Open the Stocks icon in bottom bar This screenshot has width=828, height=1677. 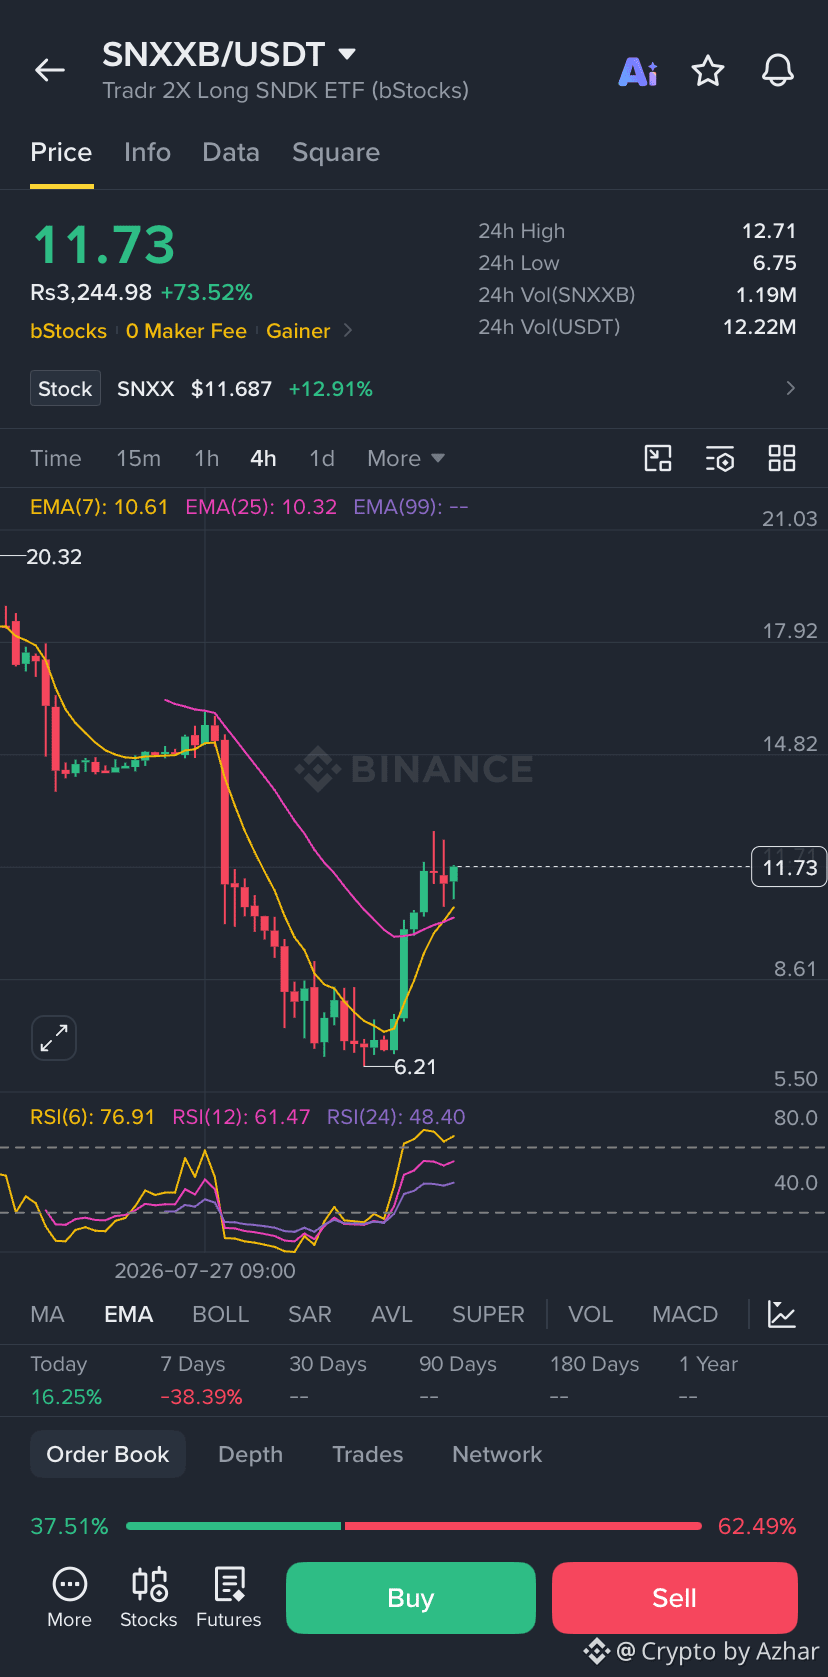[149, 1597]
